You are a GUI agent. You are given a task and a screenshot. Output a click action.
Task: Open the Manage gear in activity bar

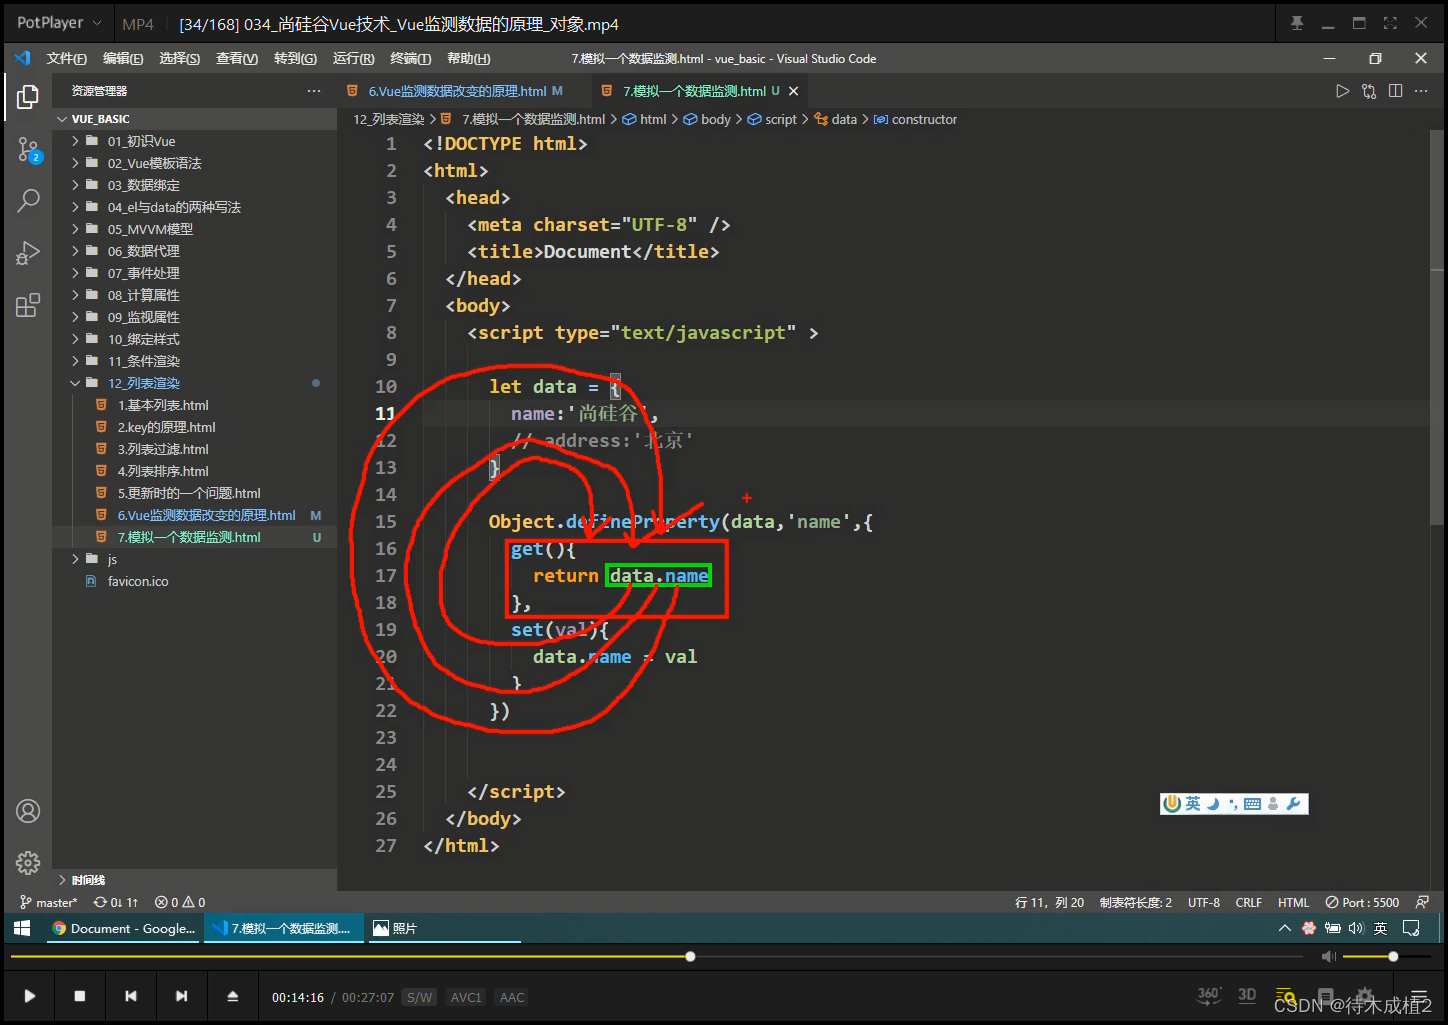pyautogui.click(x=28, y=862)
